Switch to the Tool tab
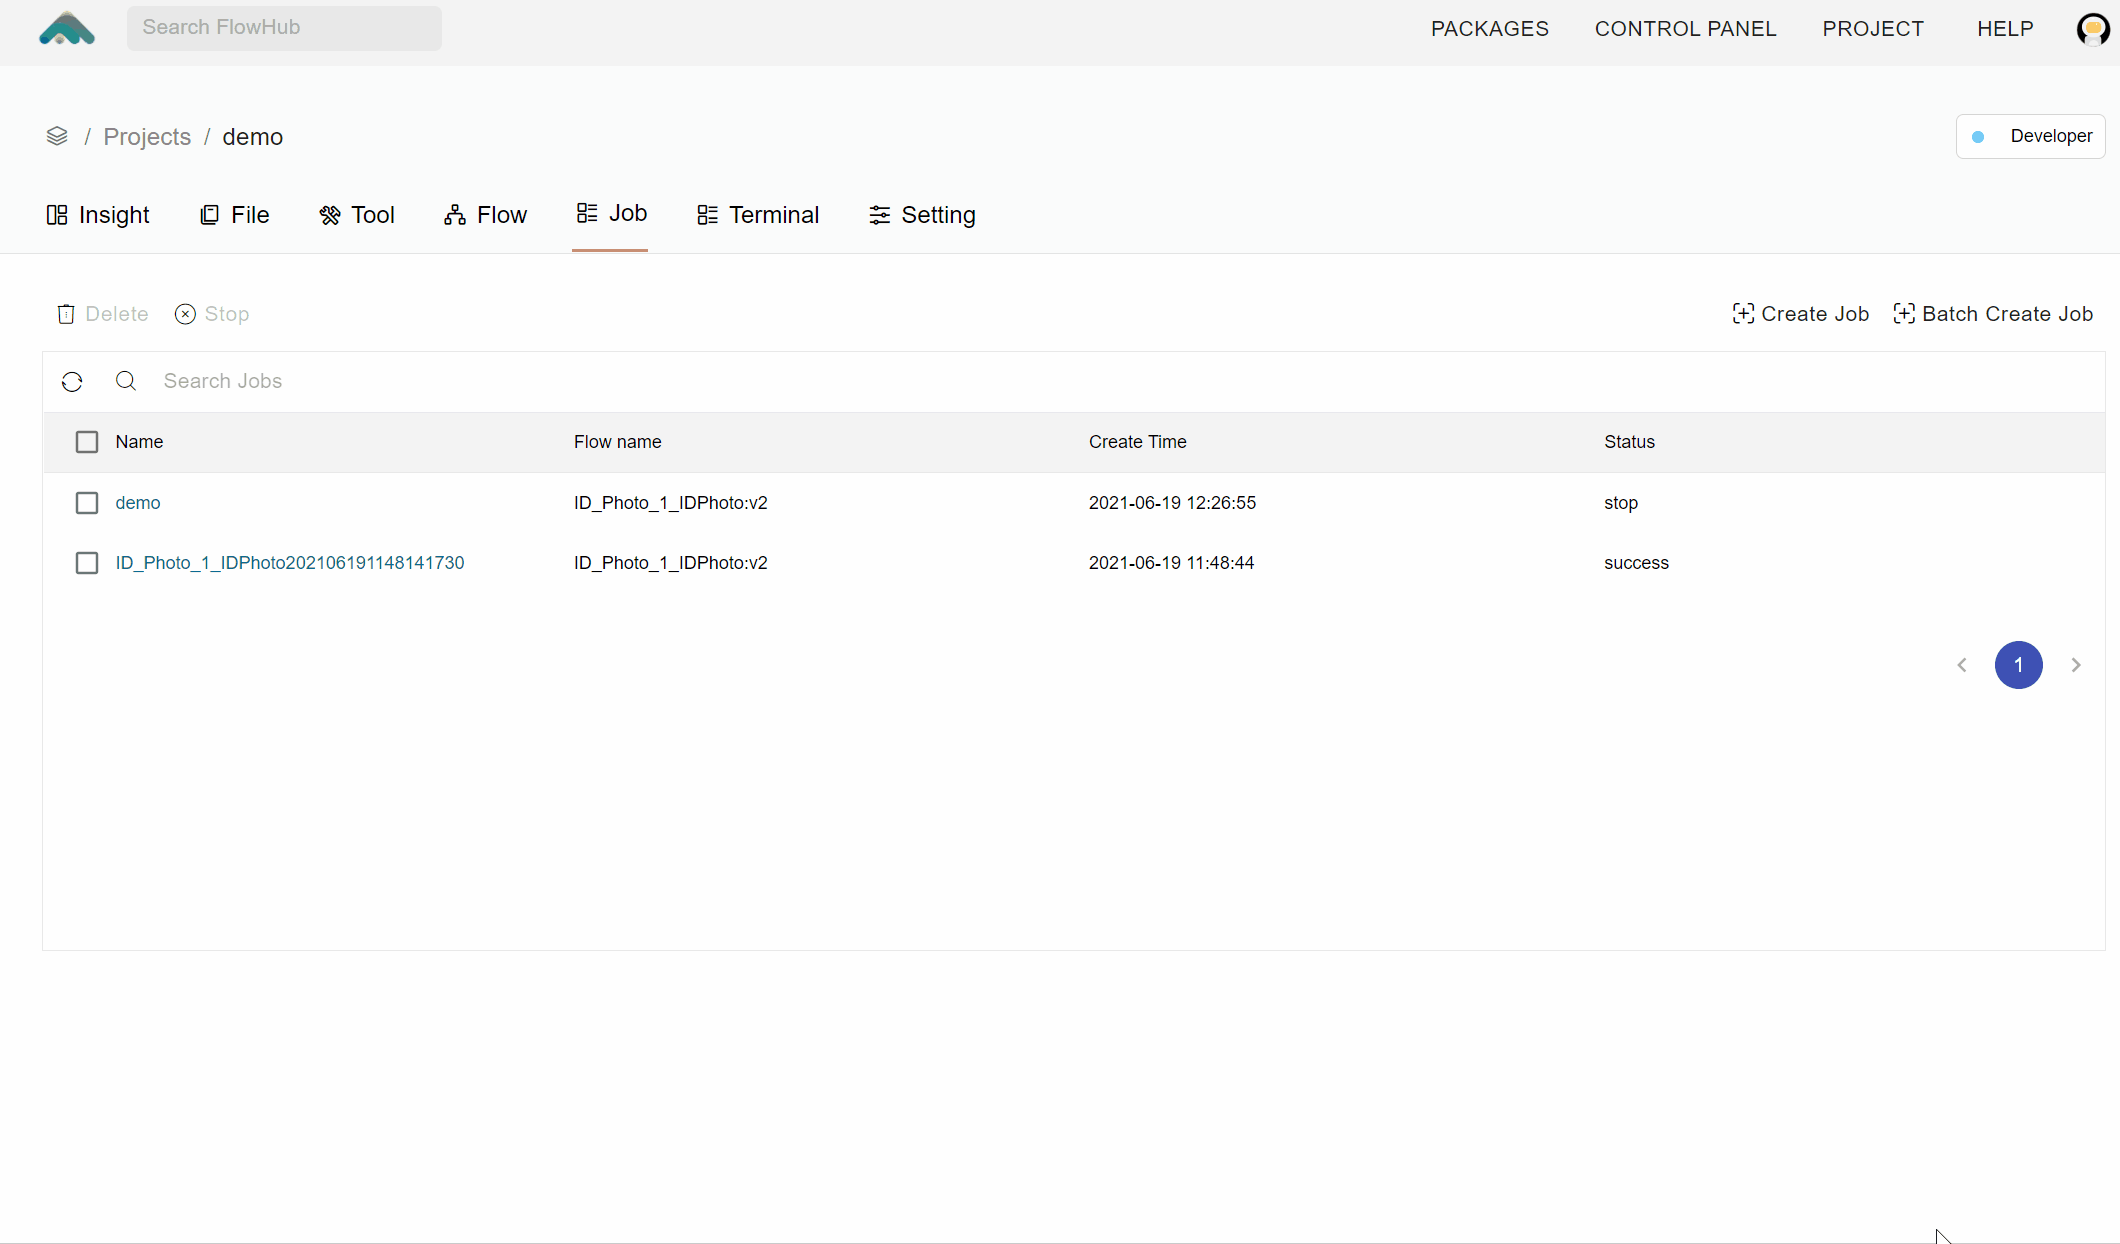Screen dimensions: 2120x1244 pyautogui.click(x=357, y=215)
